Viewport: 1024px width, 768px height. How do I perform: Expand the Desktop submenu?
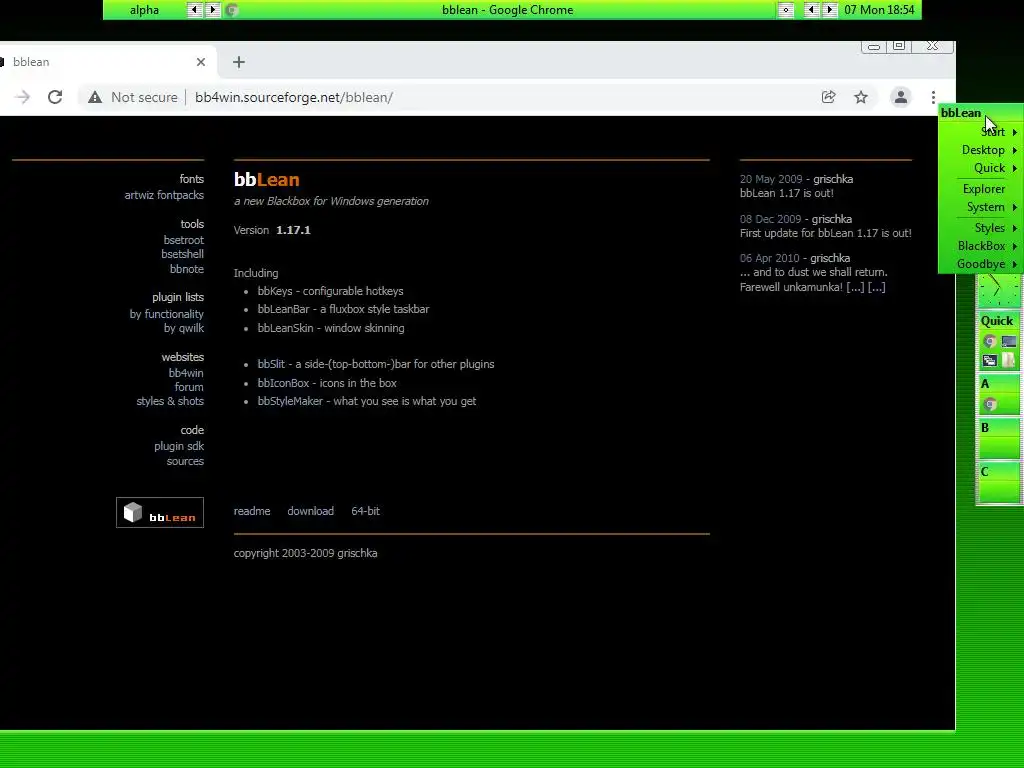[980, 150]
